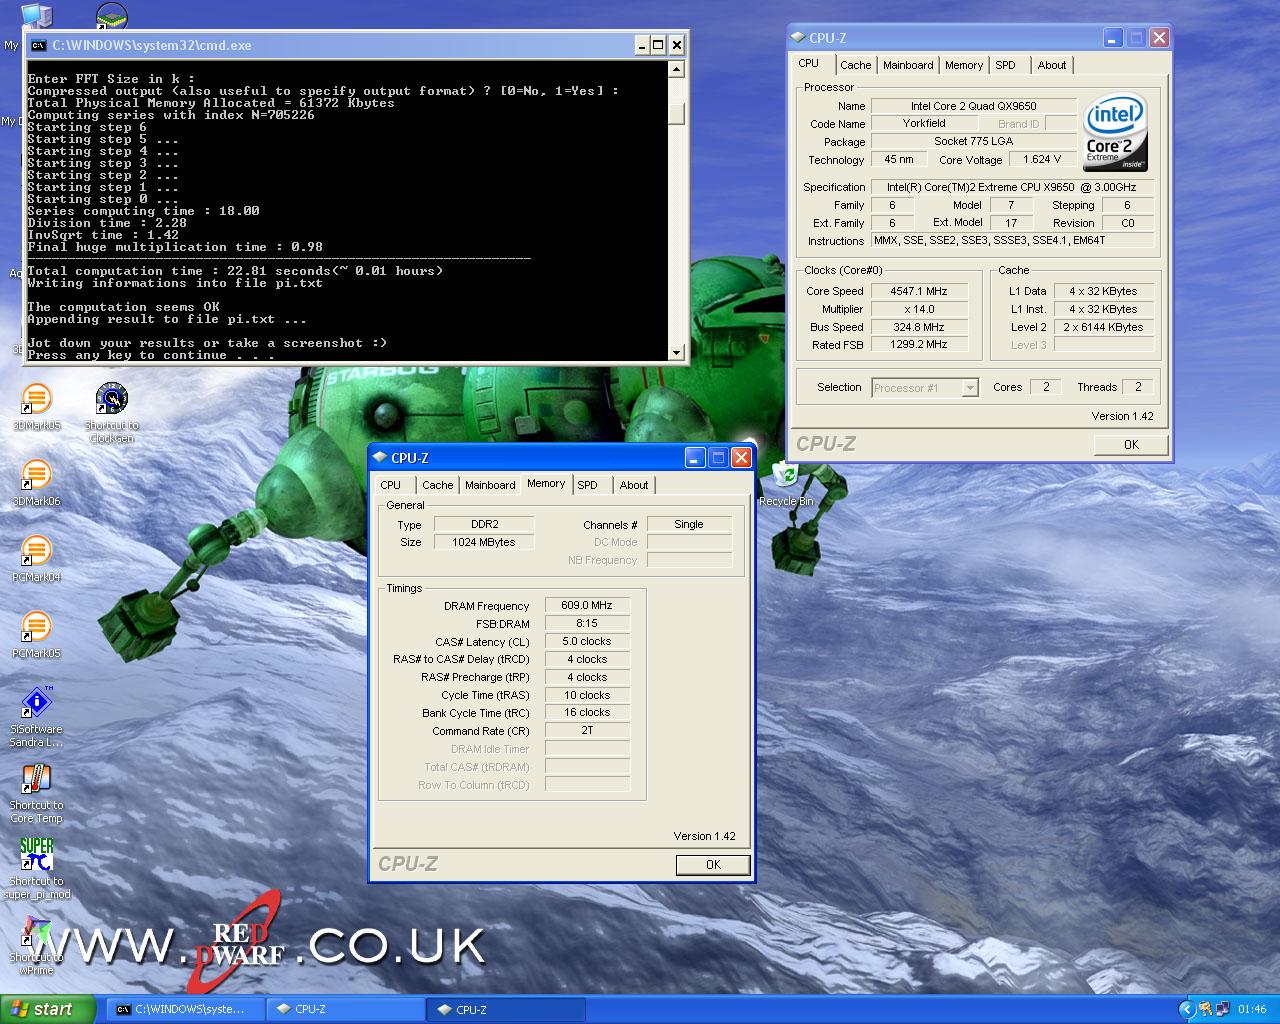This screenshot has width=1280, height=1024.
Task: Click the Code Name Yorkfield field
Action: (x=924, y=123)
